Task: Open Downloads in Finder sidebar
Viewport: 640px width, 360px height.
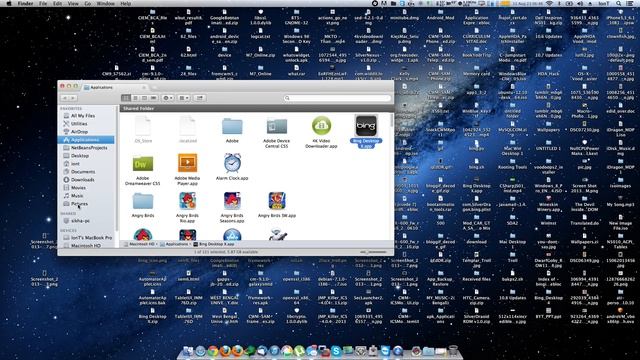Action: click(82, 180)
